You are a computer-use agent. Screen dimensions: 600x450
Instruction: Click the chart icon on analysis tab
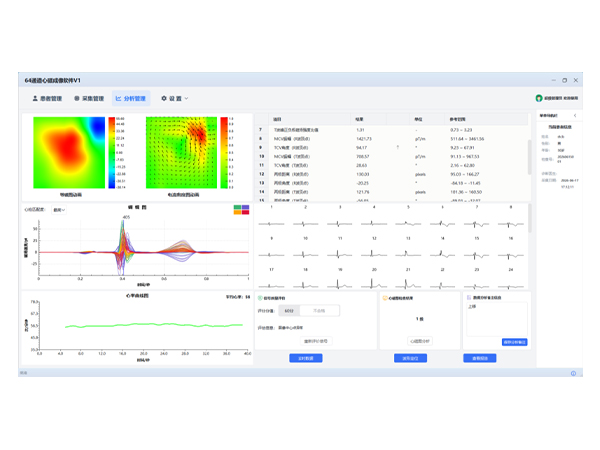pos(118,98)
